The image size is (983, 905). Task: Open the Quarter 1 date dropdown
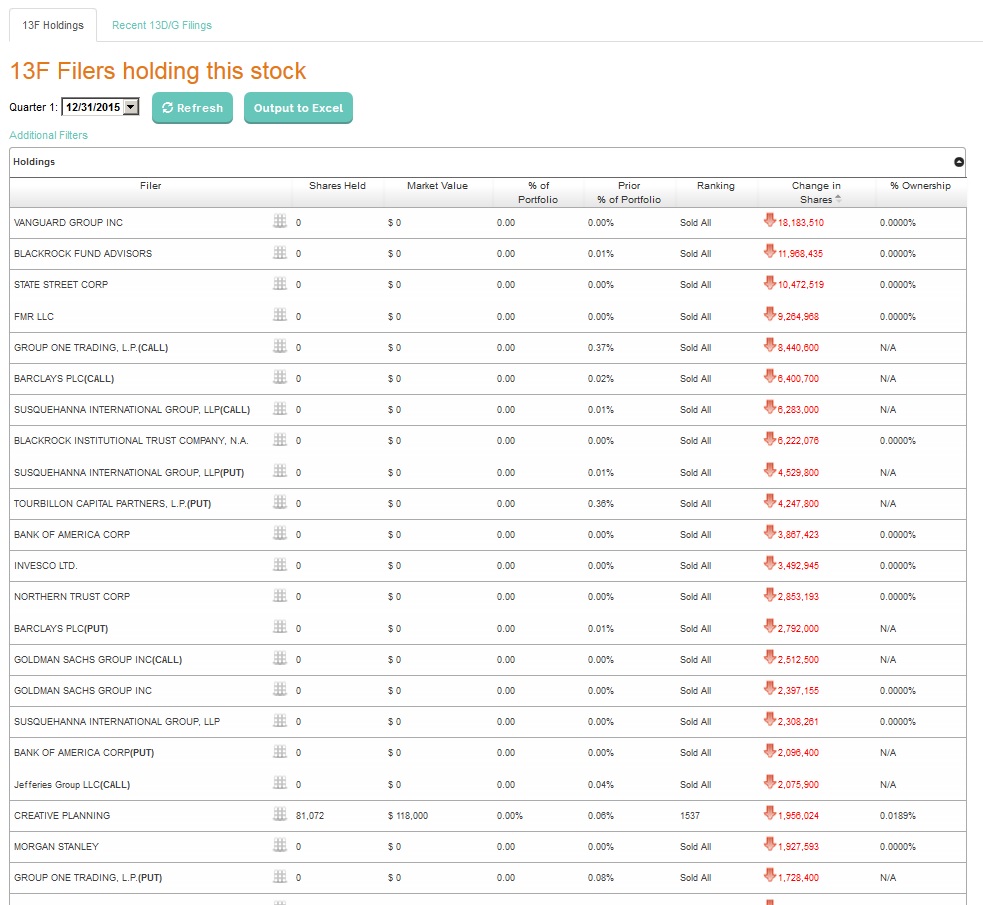point(130,108)
